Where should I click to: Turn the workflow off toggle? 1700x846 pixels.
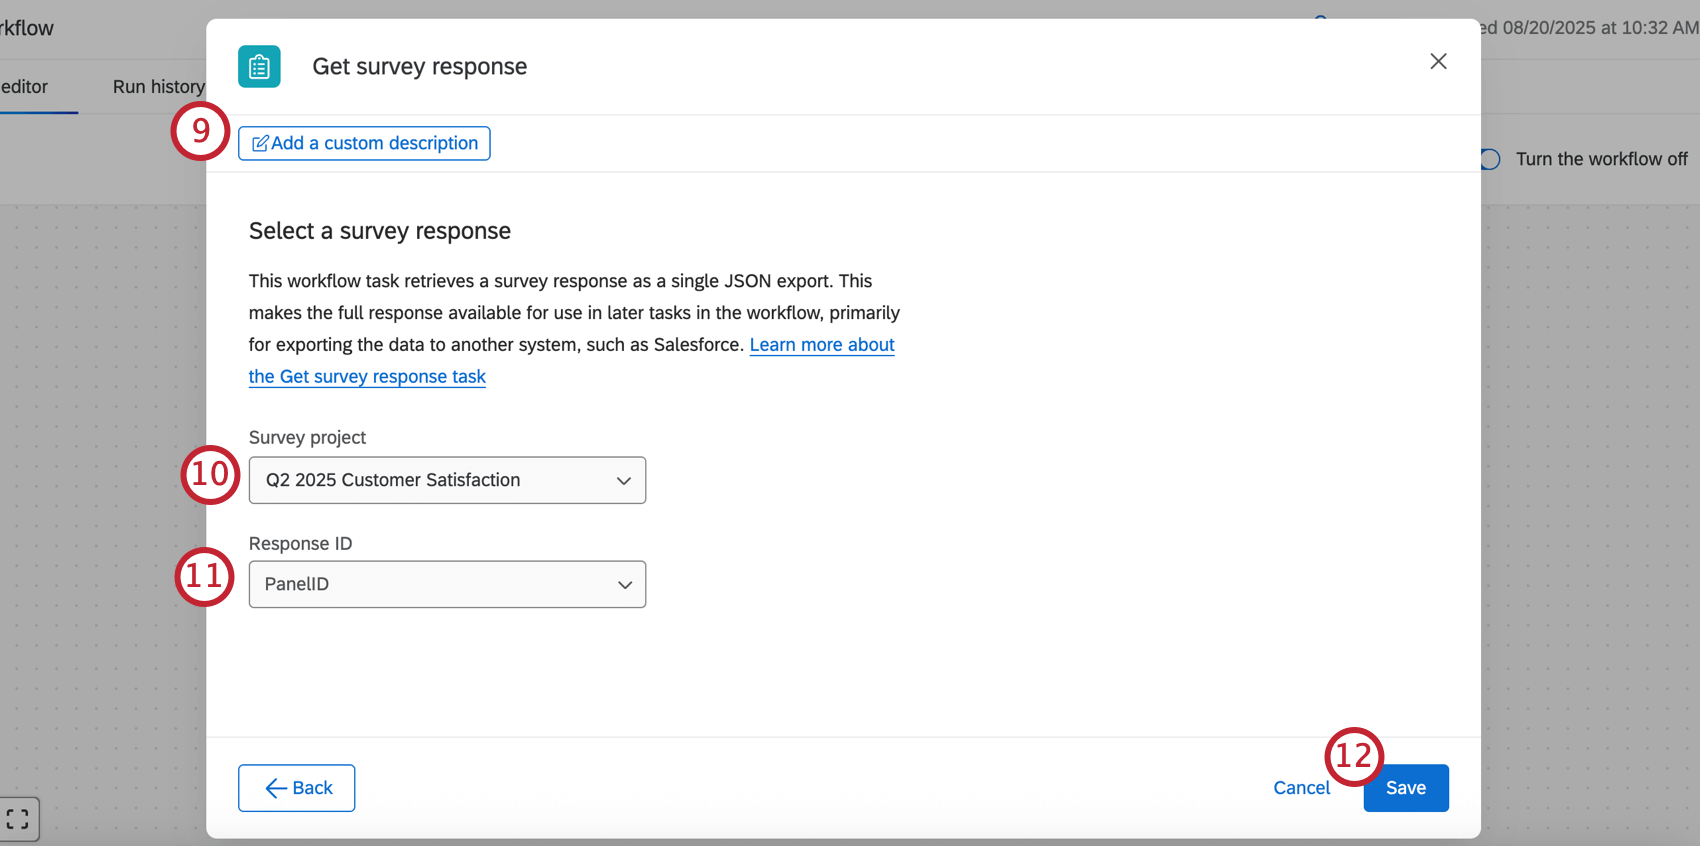pos(1490,159)
